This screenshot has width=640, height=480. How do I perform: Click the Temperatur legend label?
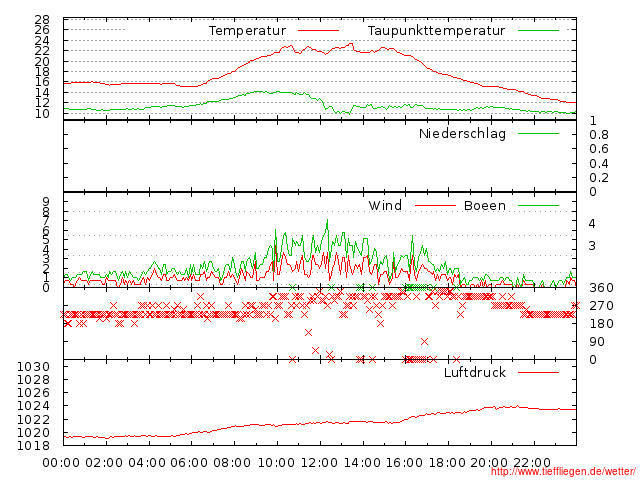click(x=247, y=31)
